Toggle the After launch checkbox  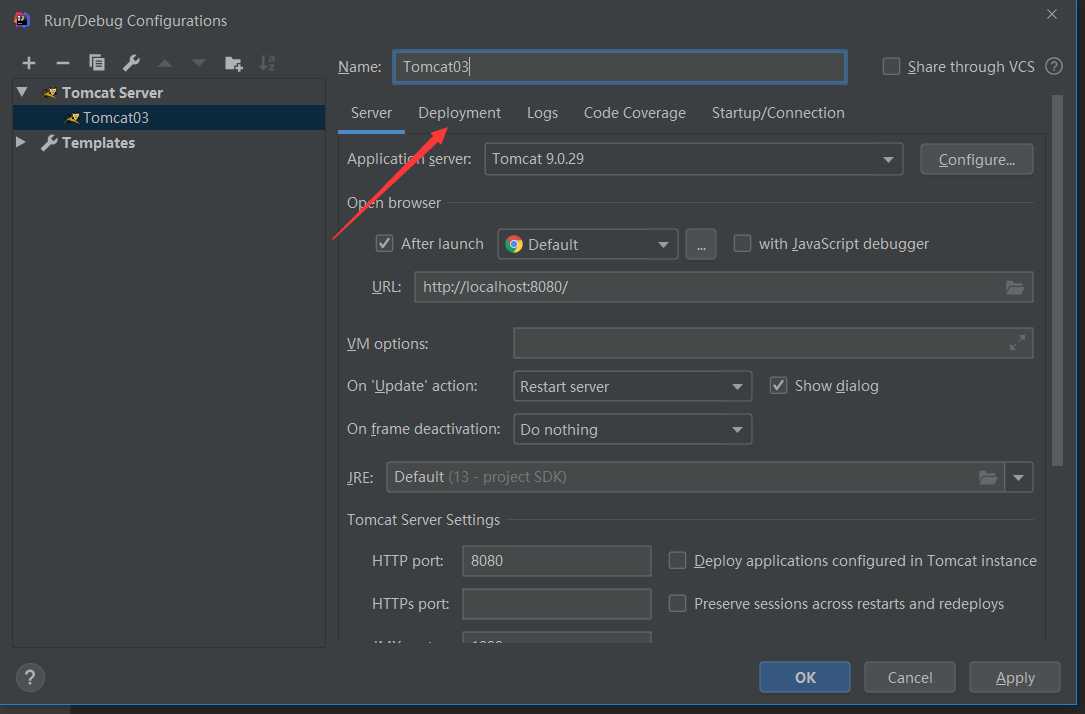tap(384, 244)
